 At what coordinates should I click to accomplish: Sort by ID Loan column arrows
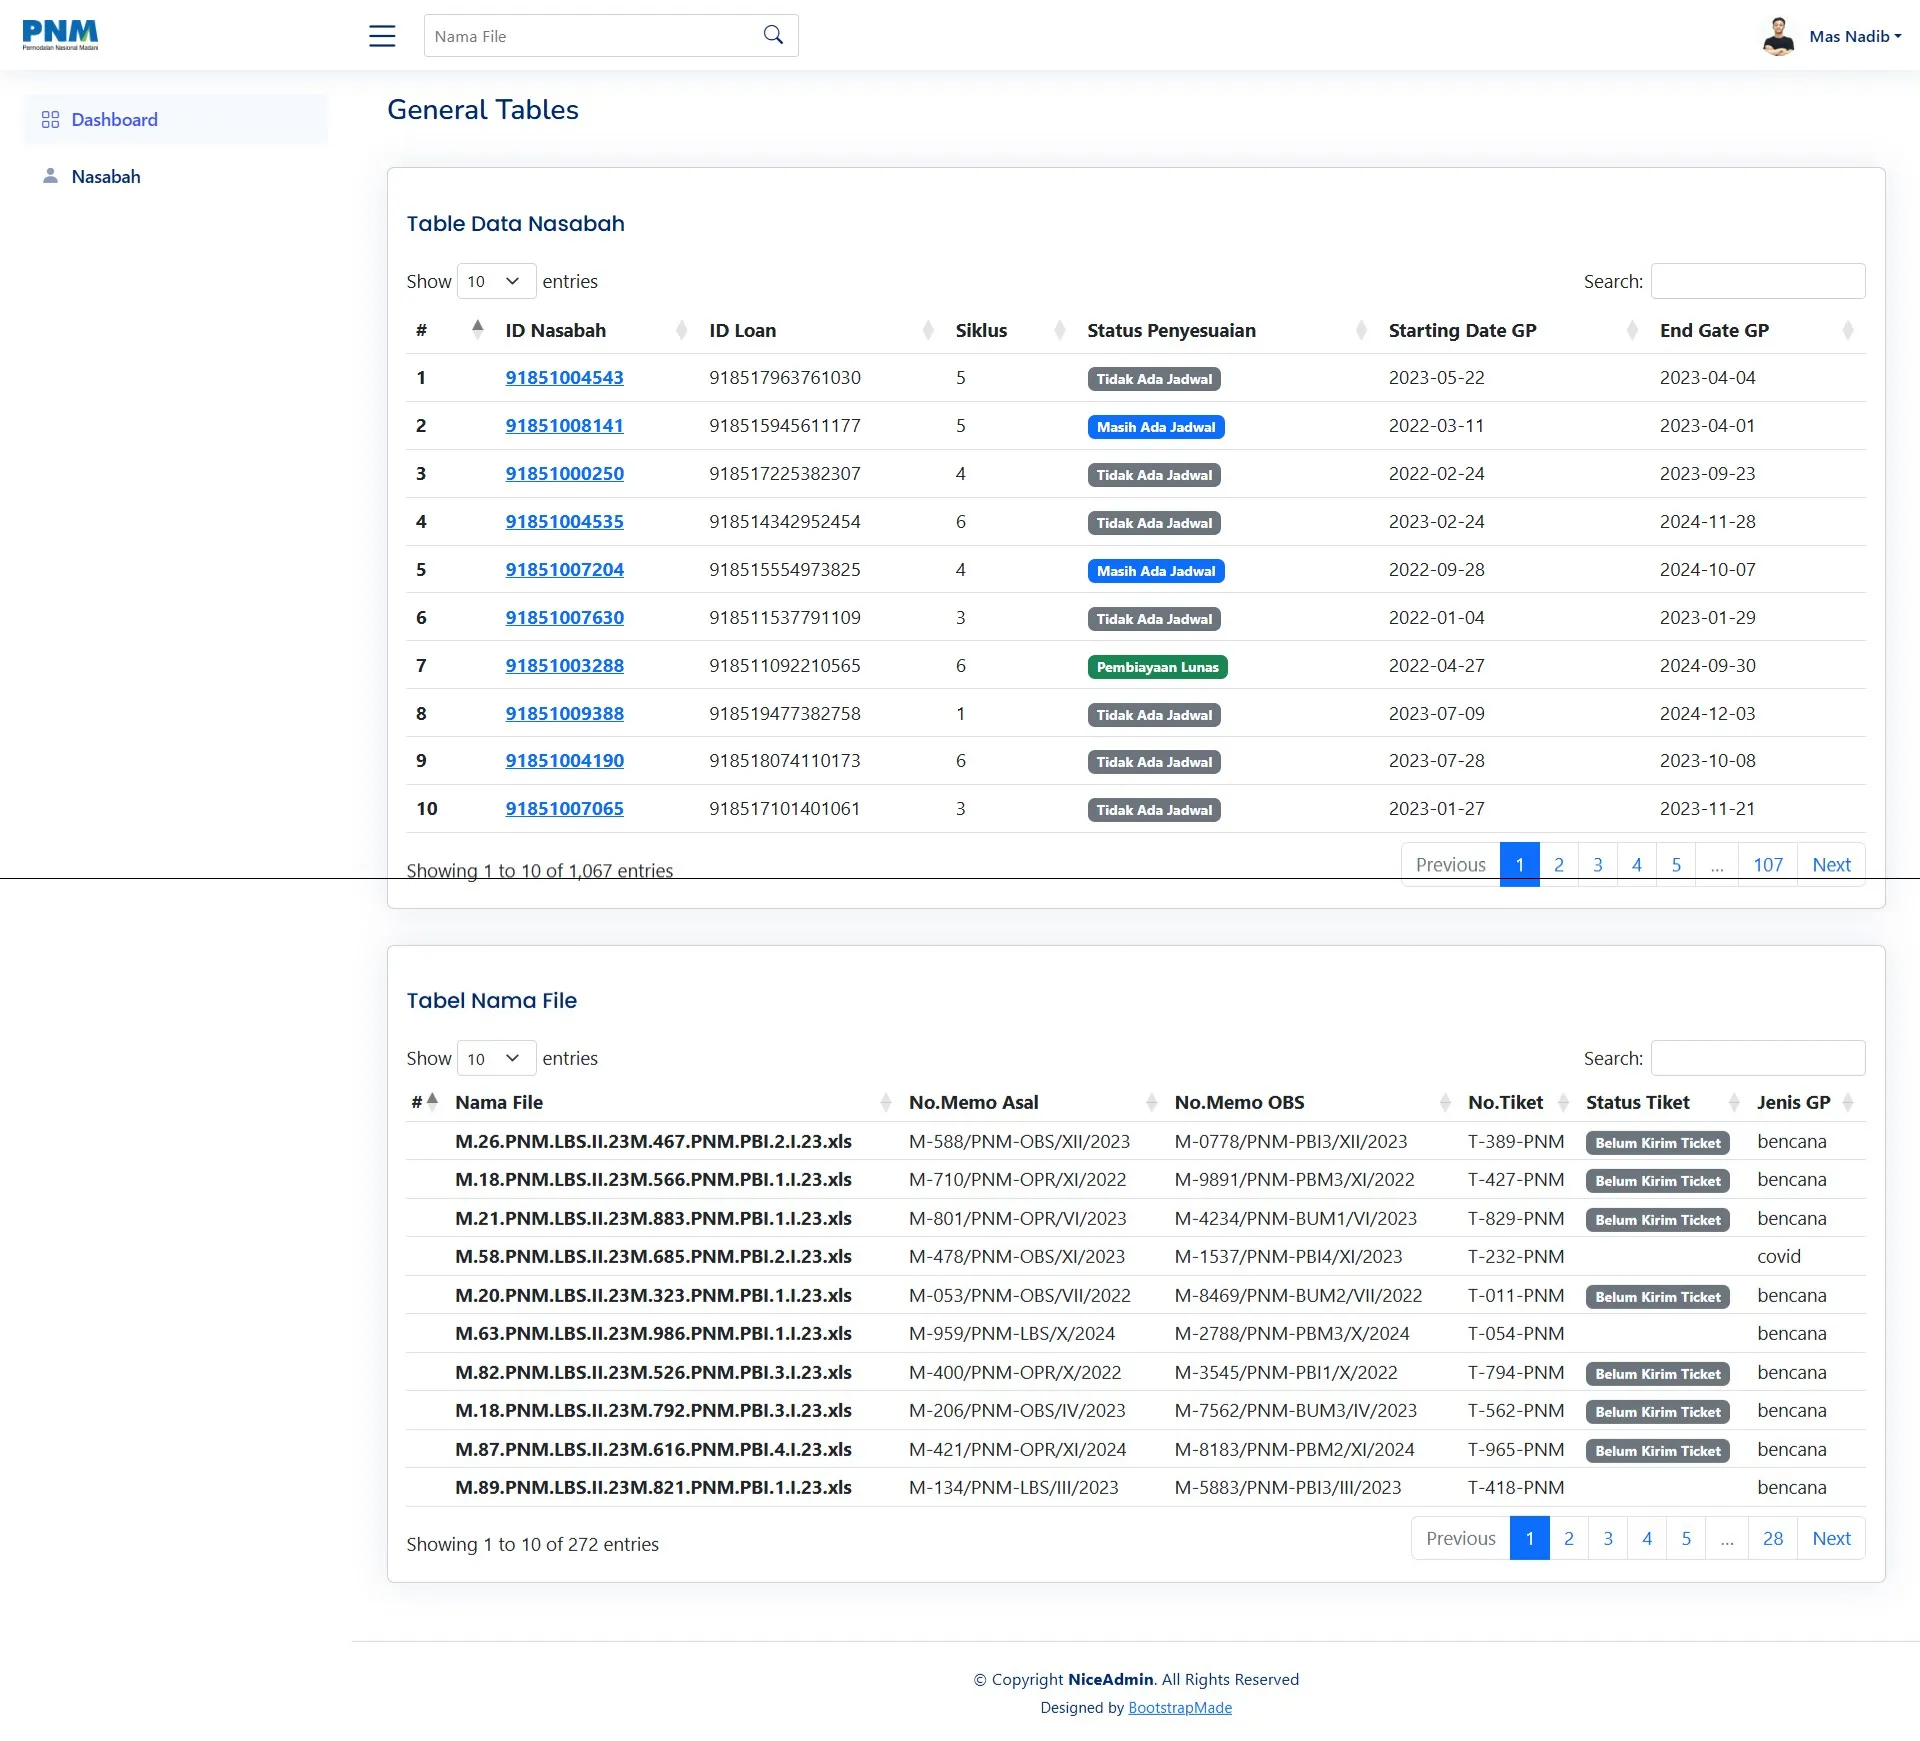tap(928, 330)
